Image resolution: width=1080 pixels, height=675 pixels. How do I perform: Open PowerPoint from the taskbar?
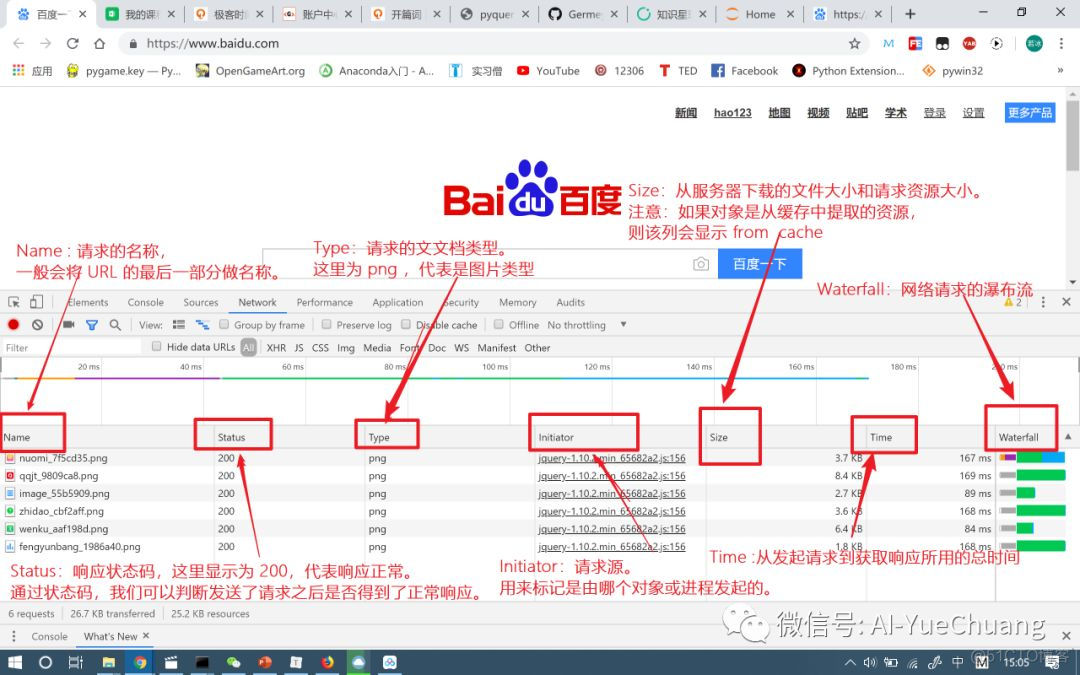pyautogui.click(x=265, y=663)
